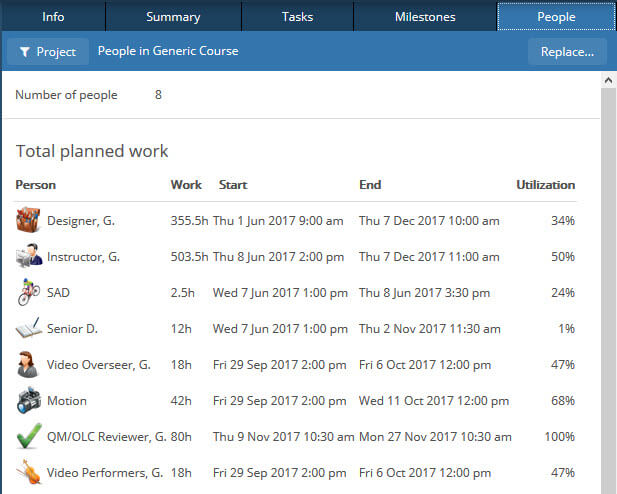This screenshot has width=617, height=494.
Task: Click start date Thu 1 Jun 2017 9:00 am
Action: [278, 221]
